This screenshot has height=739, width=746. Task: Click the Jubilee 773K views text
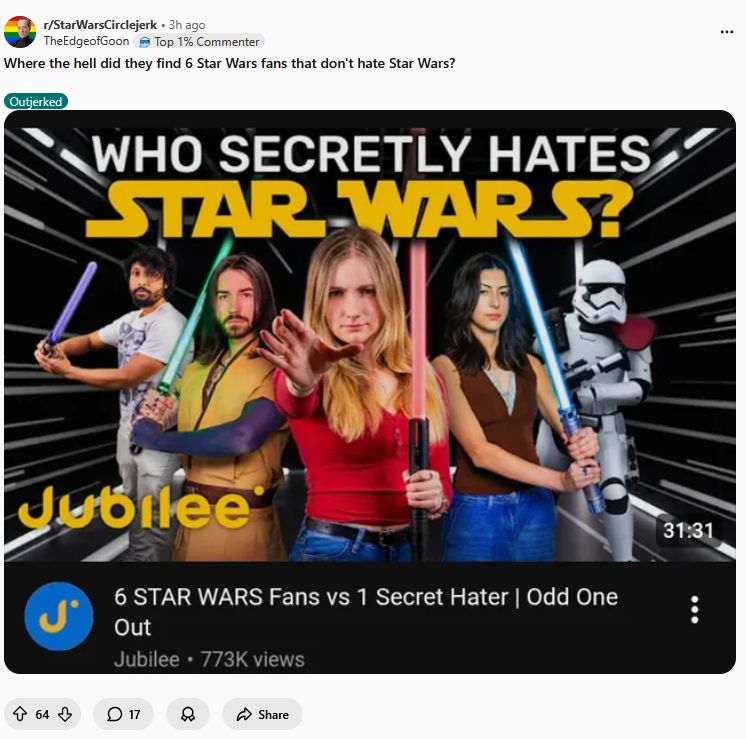[x=209, y=660]
